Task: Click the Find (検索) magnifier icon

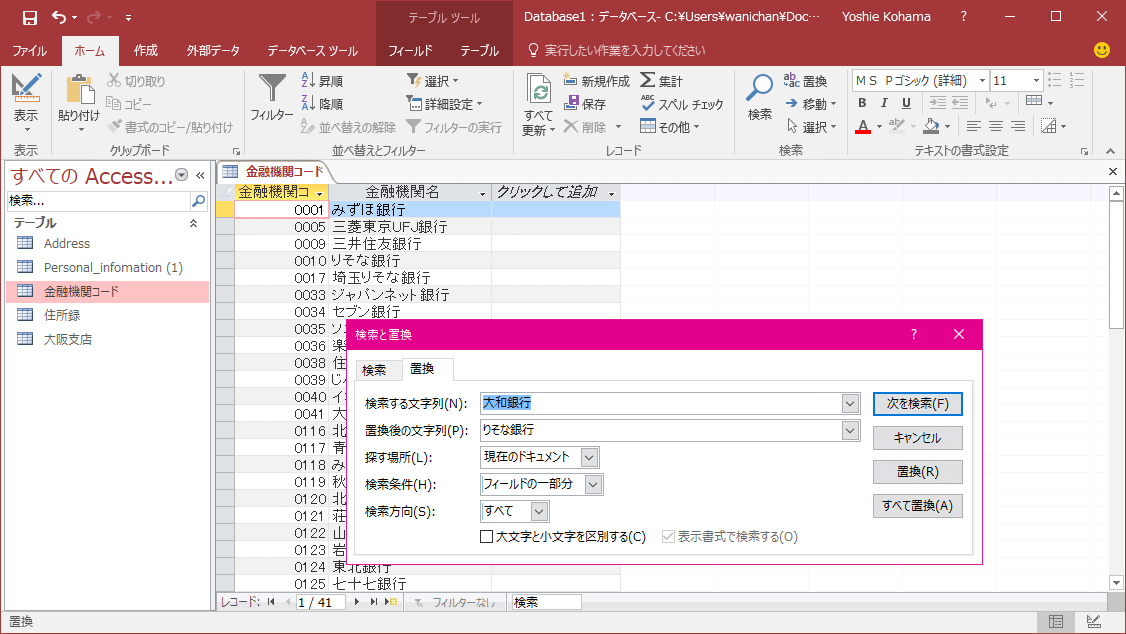Action: [760, 88]
